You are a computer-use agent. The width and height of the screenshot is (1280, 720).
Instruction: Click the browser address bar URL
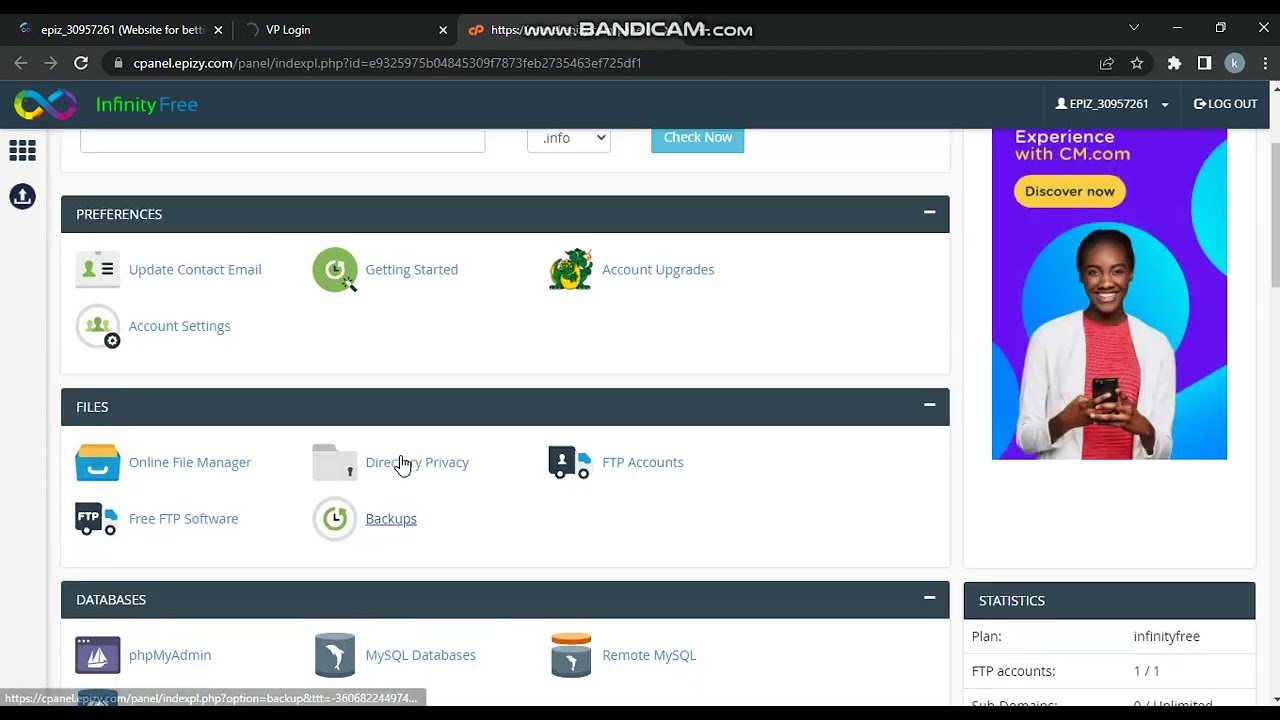tap(387, 63)
